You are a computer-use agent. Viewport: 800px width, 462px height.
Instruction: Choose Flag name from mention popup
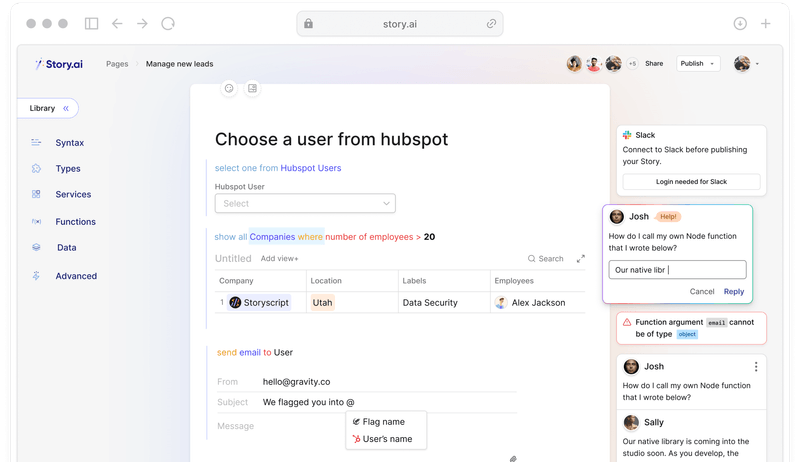pyautogui.click(x=379, y=422)
